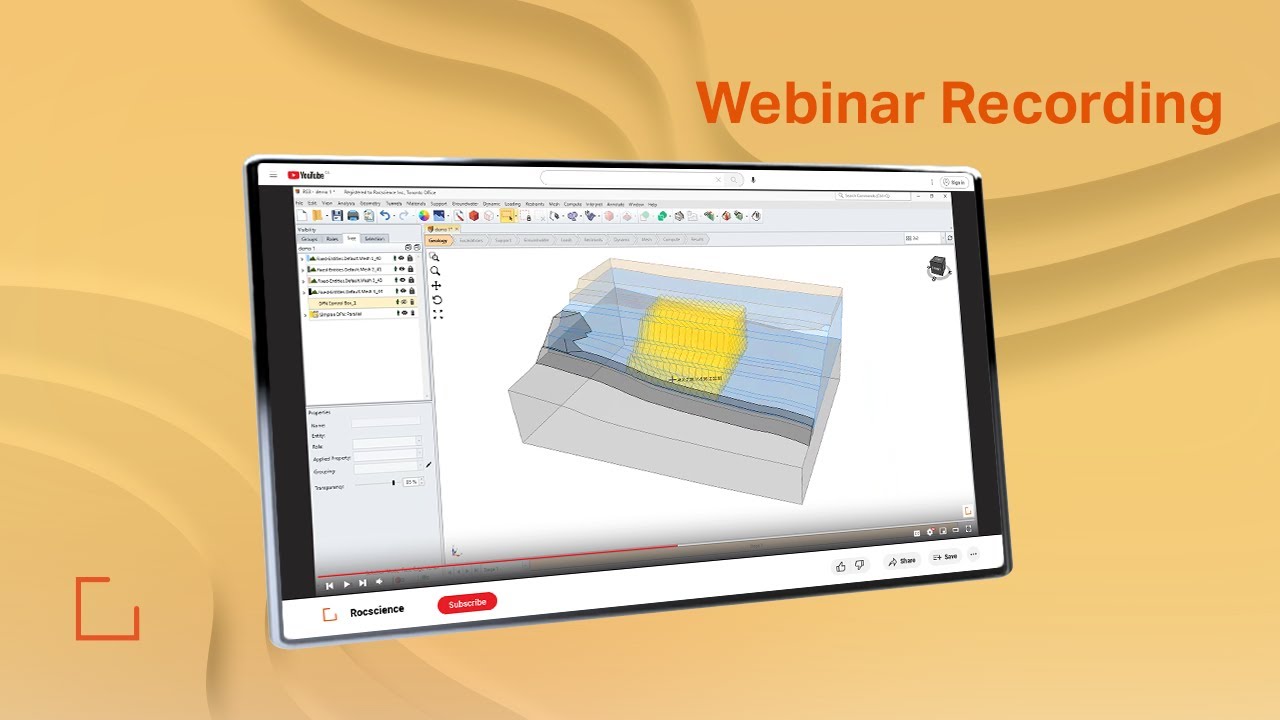Open the YouTube hamburger menu
The image size is (1280, 720).
coord(273,175)
